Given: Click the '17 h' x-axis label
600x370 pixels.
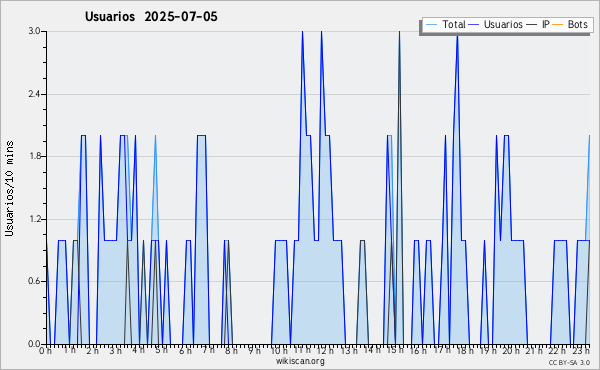Looking at the screenshot, I should pyautogui.click(x=442, y=350).
